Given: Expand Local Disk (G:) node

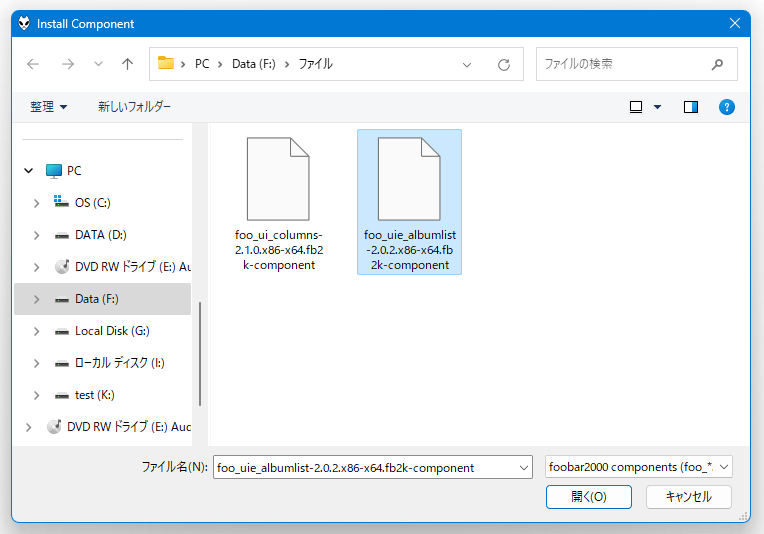Looking at the screenshot, I should tap(37, 331).
